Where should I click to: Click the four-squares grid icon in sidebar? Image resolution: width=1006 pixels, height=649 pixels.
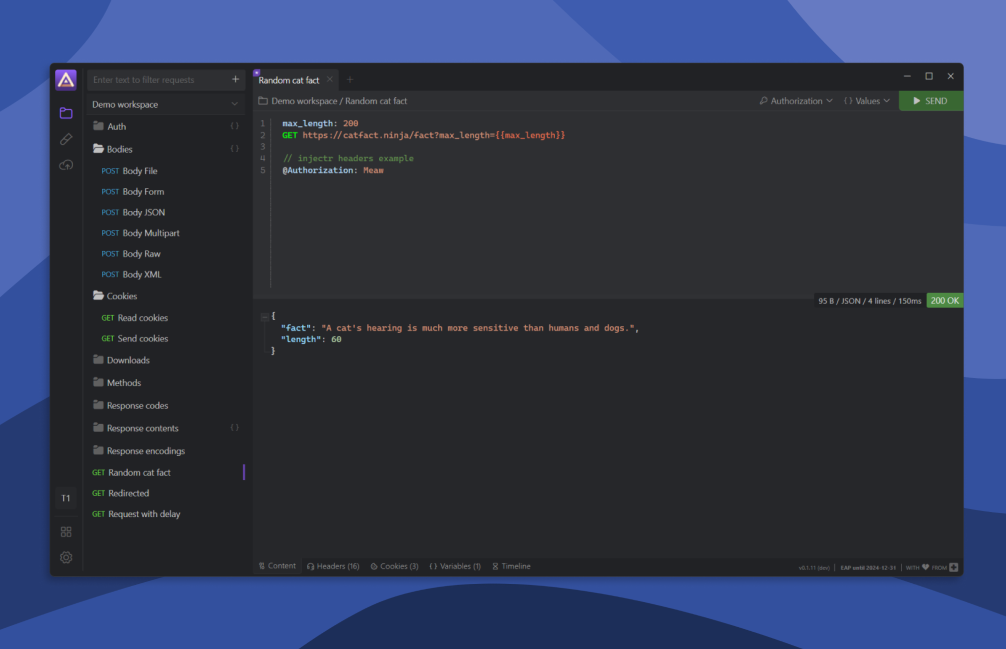tap(66, 532)
